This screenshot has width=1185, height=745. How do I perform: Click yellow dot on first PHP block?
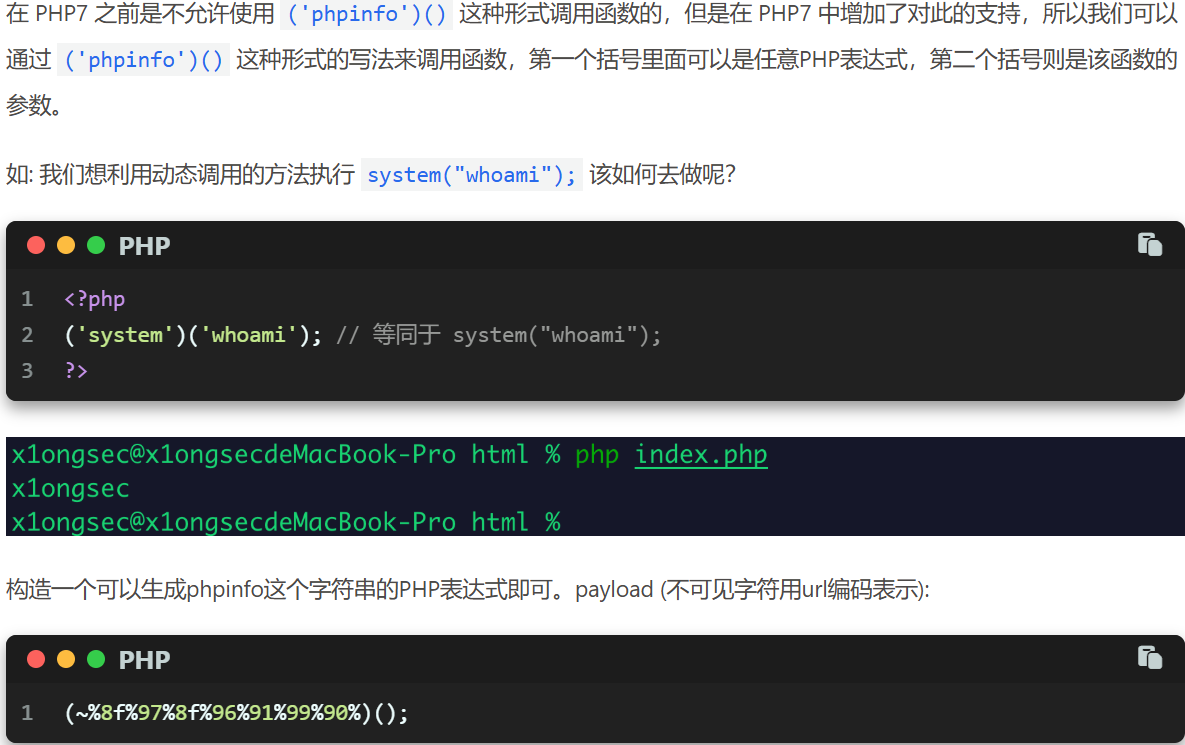coord(66,246)
